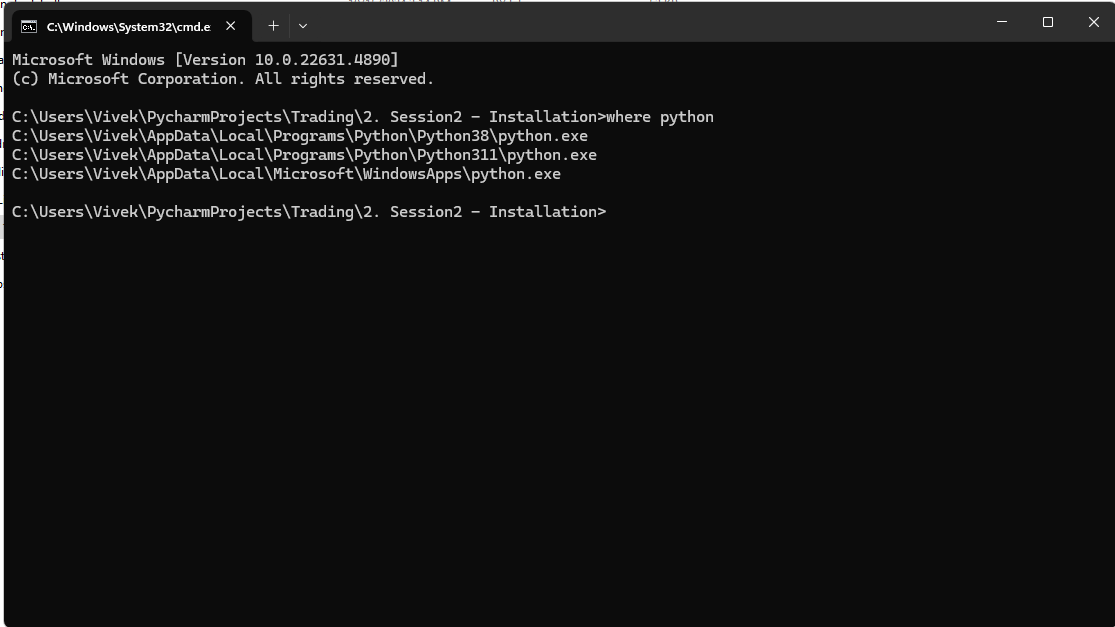
Task: Click the cmd icon in the terminal tab
Action: tap(28, 26)
